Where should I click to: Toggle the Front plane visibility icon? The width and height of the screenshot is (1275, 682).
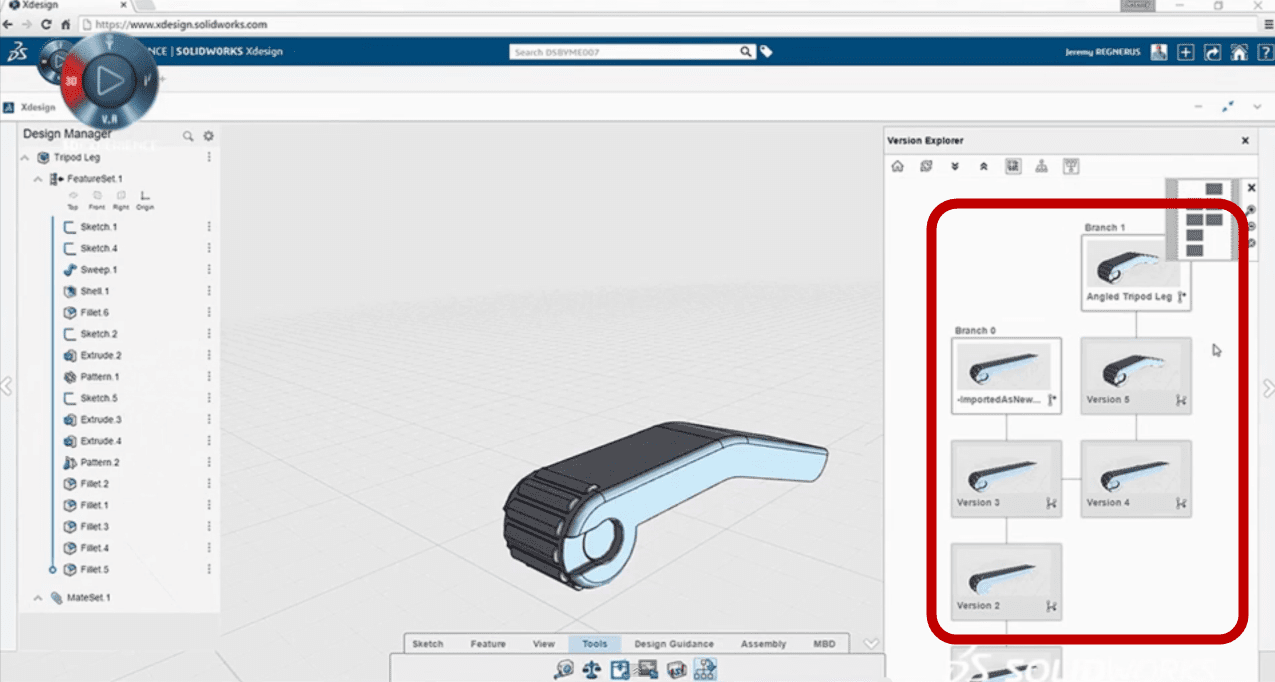tap(97, 196)
